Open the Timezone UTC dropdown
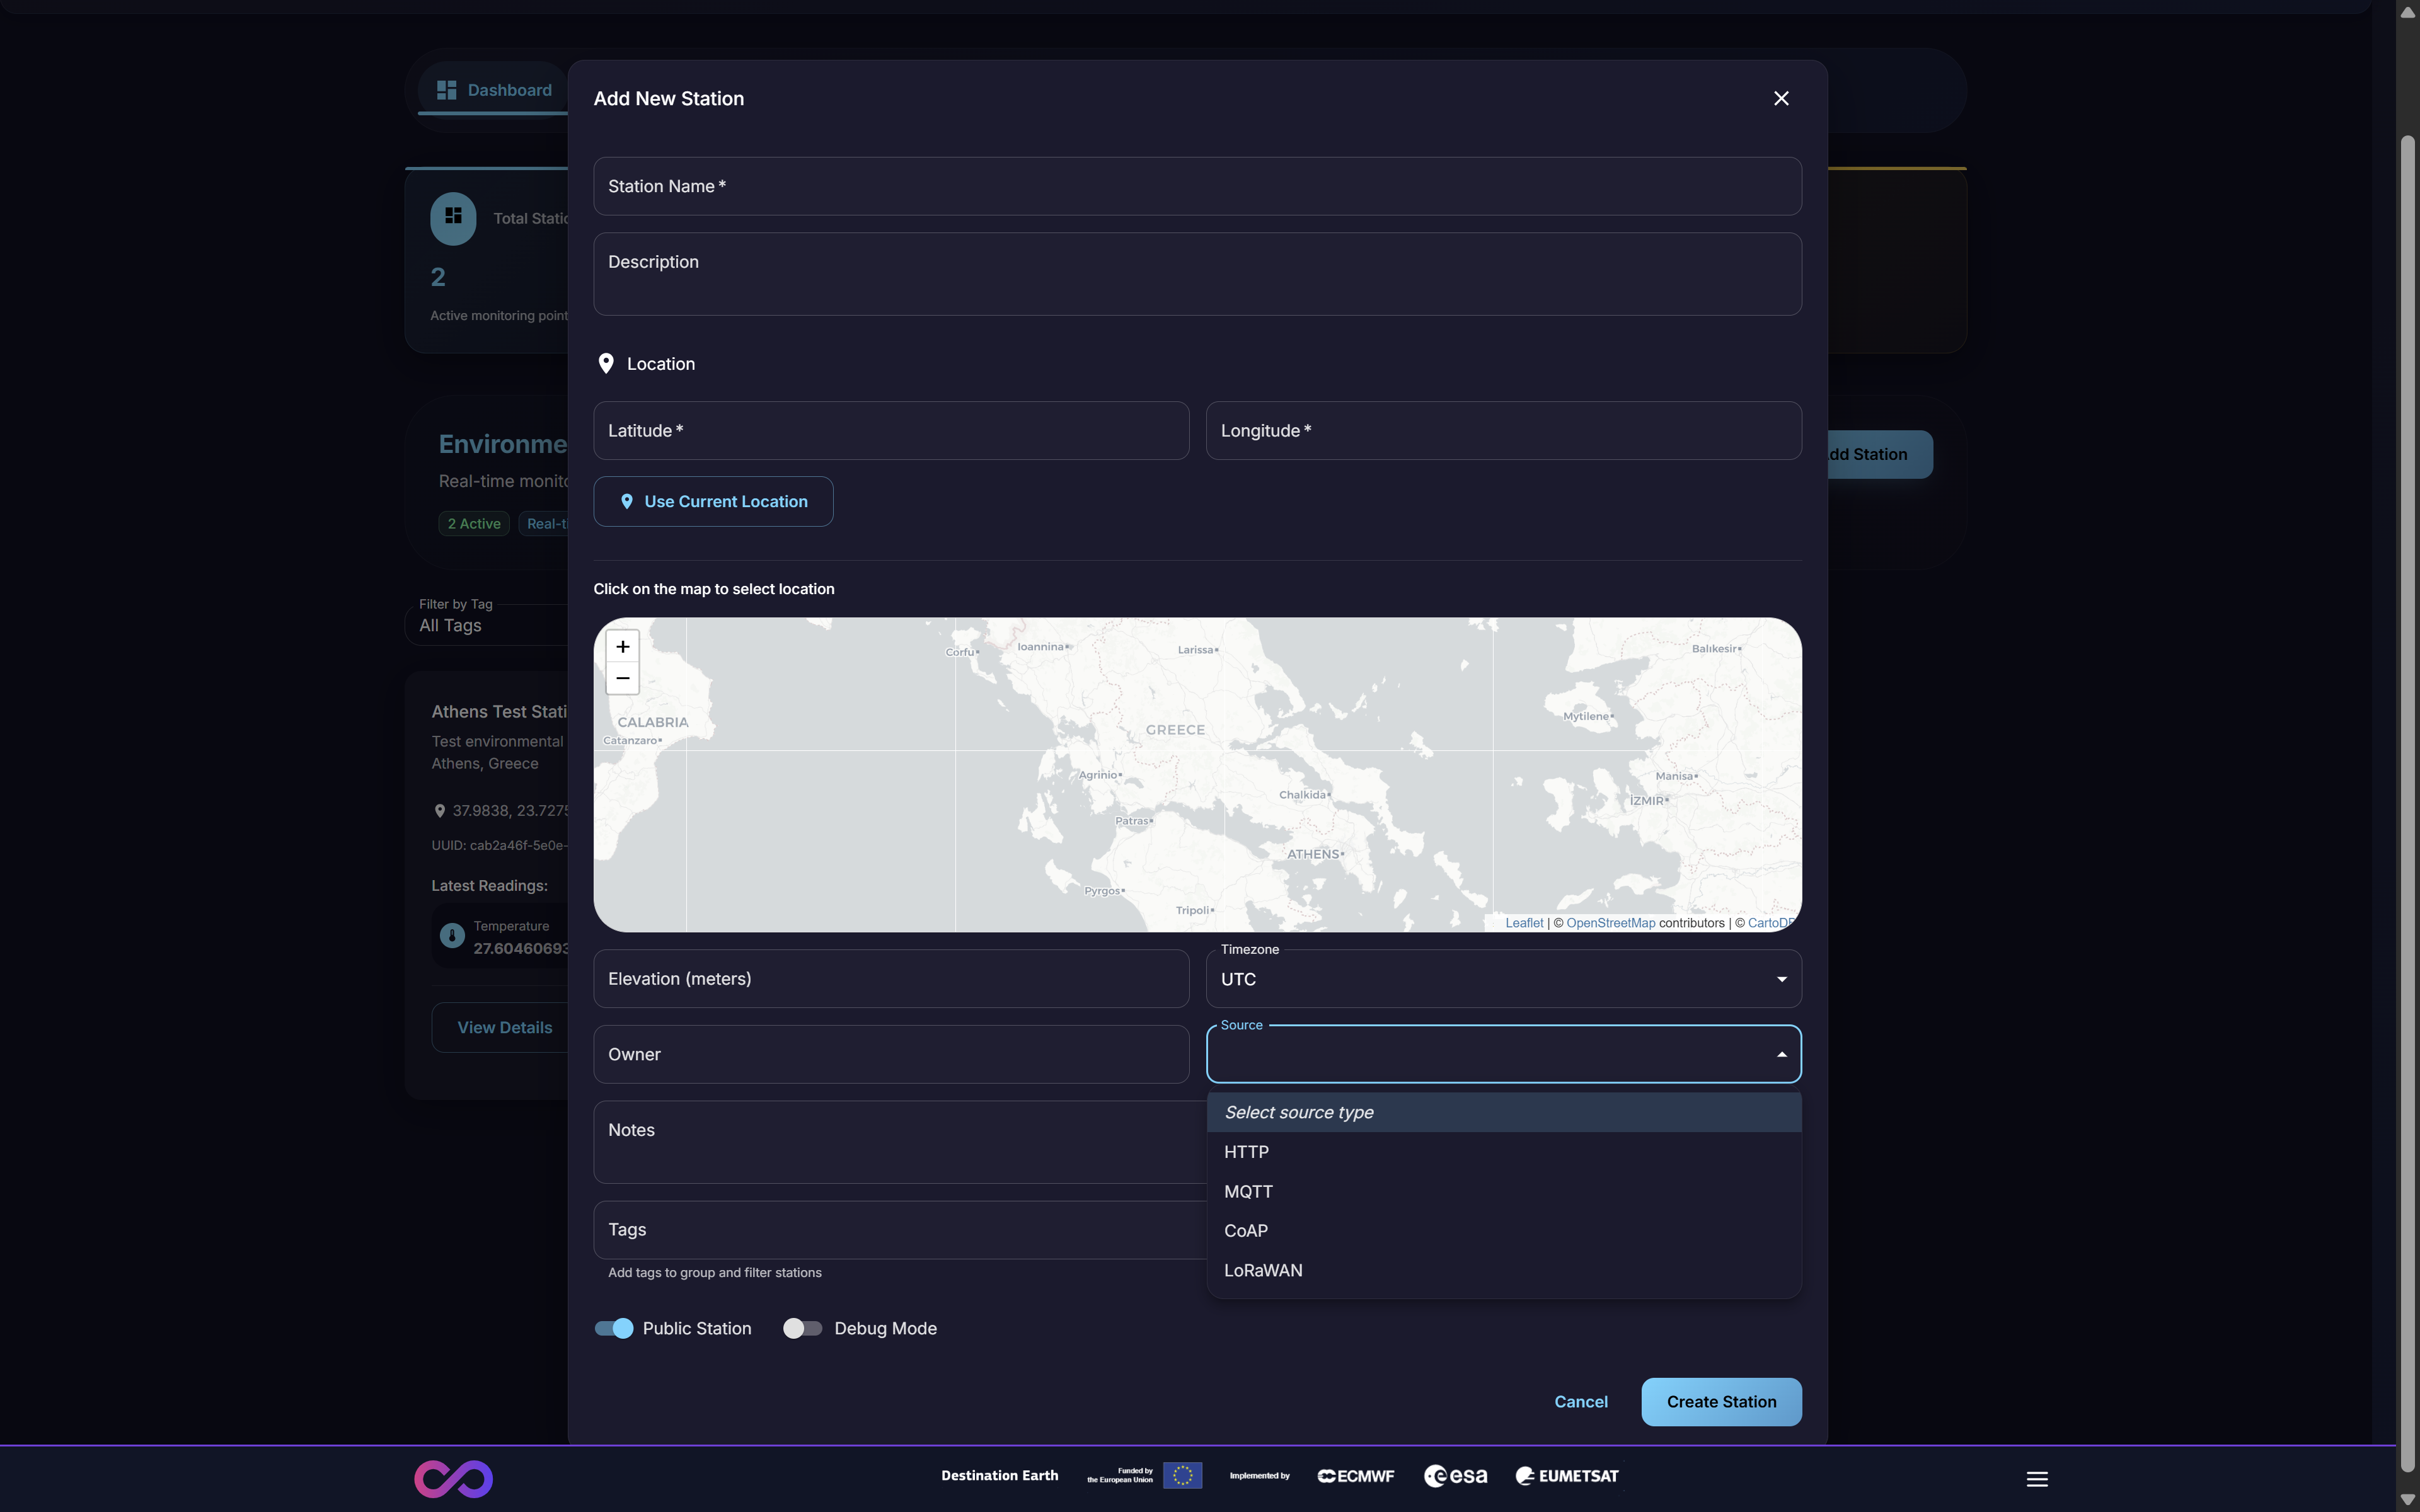 (x=1503, y=979)
